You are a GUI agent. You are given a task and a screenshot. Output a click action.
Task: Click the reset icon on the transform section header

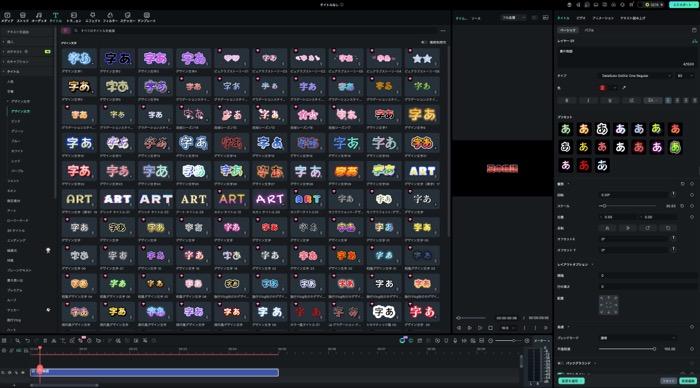coord(683,184)
